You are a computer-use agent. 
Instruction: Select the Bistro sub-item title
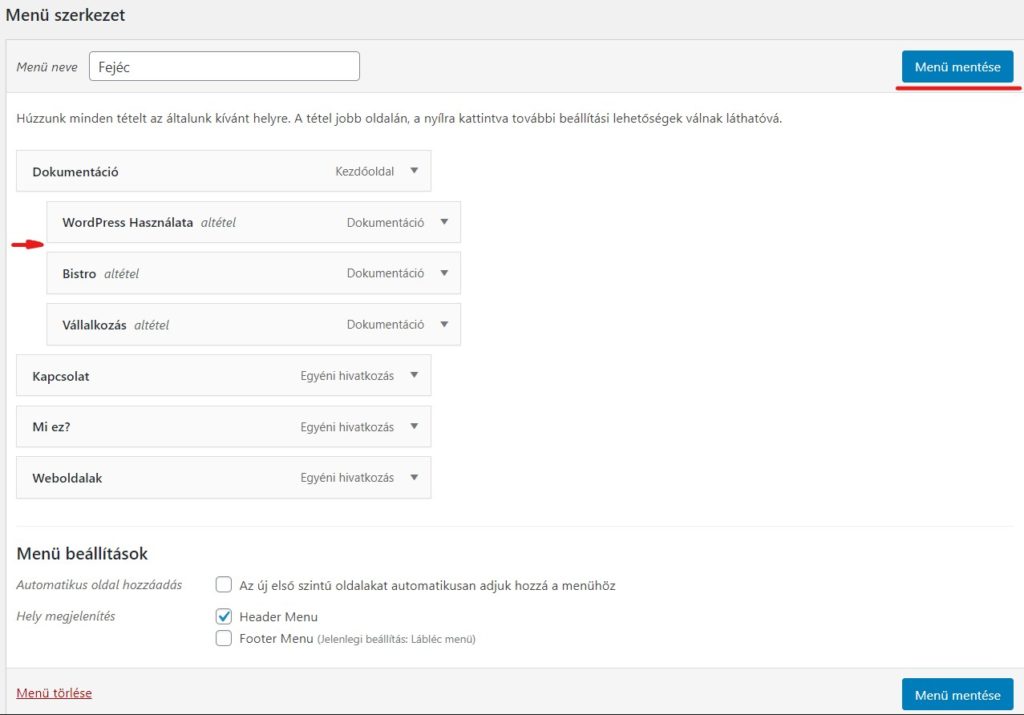79,274
